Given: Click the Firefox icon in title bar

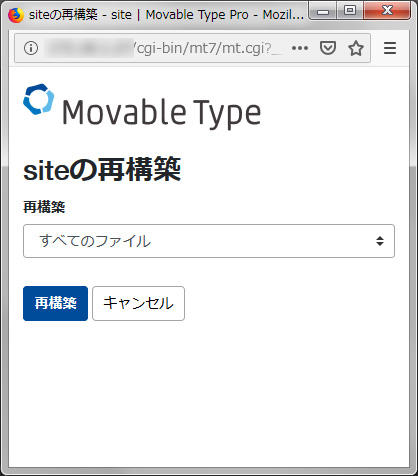Looking at the screenshot, I should [x=16, y=15].
